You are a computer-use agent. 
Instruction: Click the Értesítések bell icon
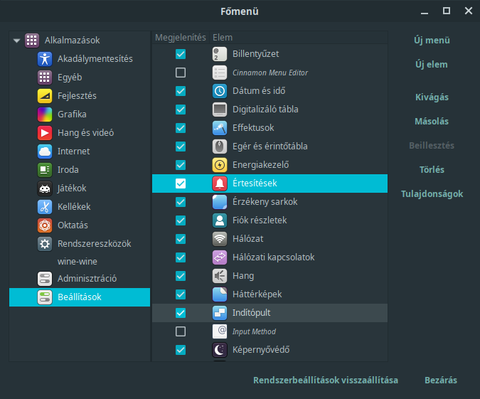coord(220,183)
